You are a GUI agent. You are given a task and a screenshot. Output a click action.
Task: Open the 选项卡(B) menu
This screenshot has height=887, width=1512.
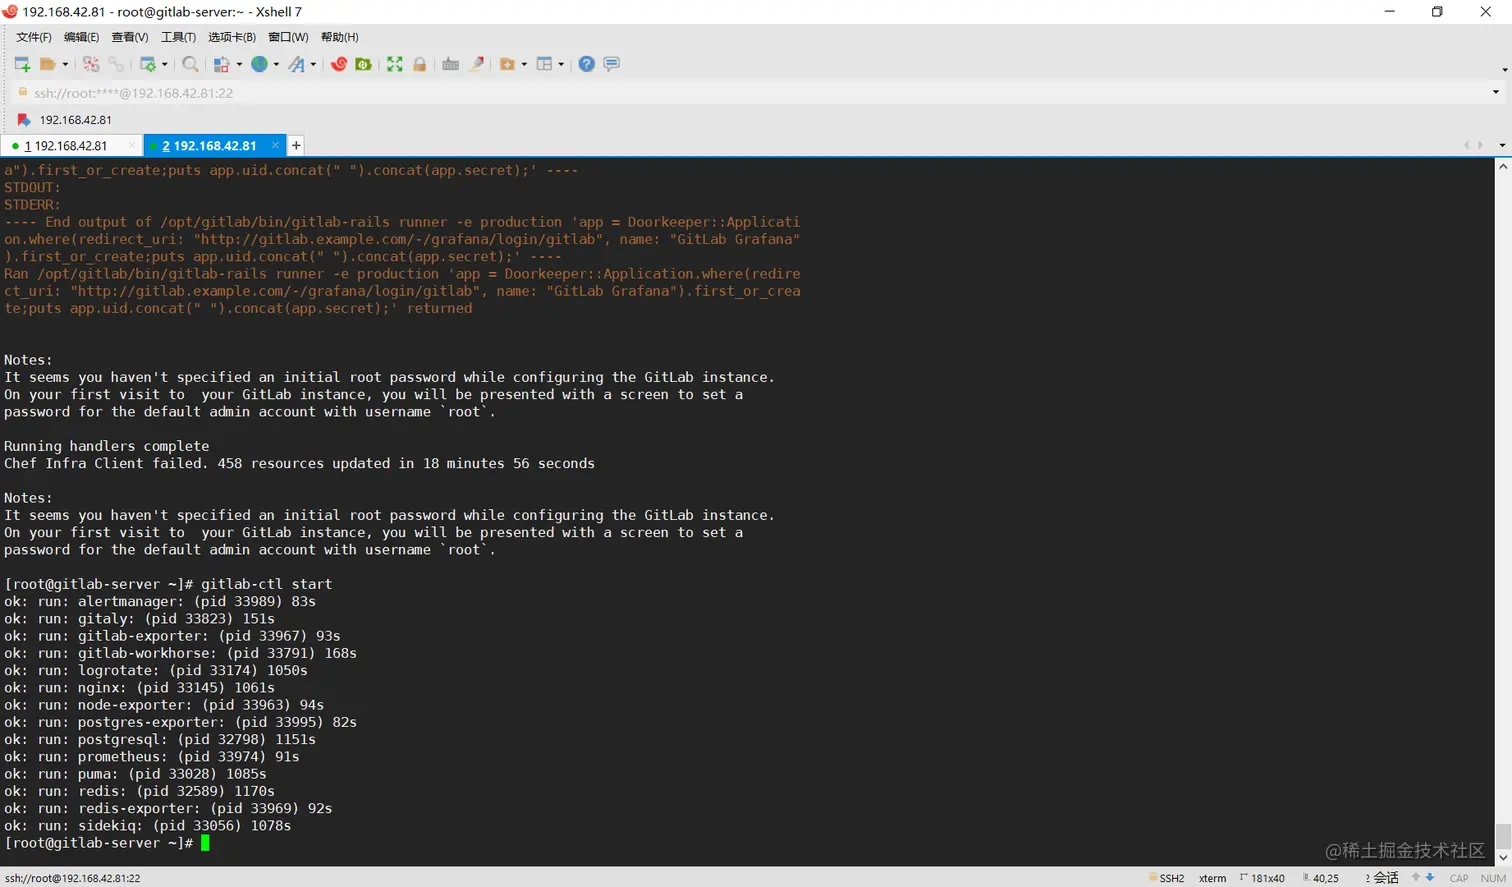pos(232,37)
